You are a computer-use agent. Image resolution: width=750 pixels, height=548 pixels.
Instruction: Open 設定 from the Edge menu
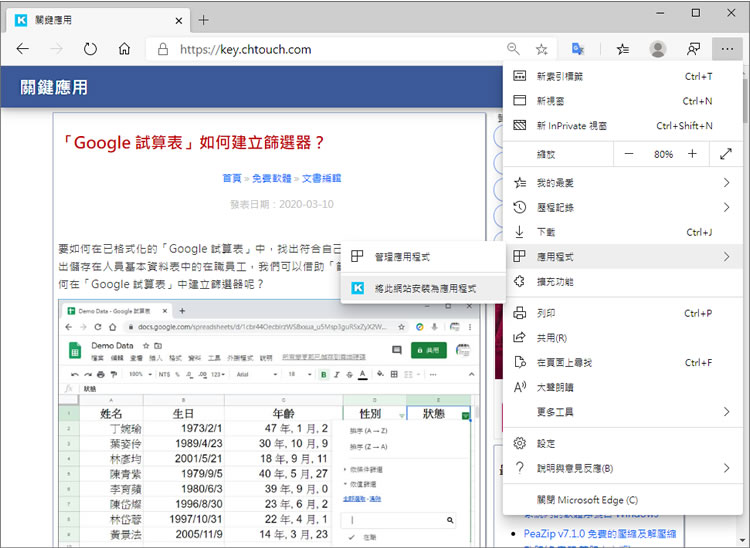point(547,443)
